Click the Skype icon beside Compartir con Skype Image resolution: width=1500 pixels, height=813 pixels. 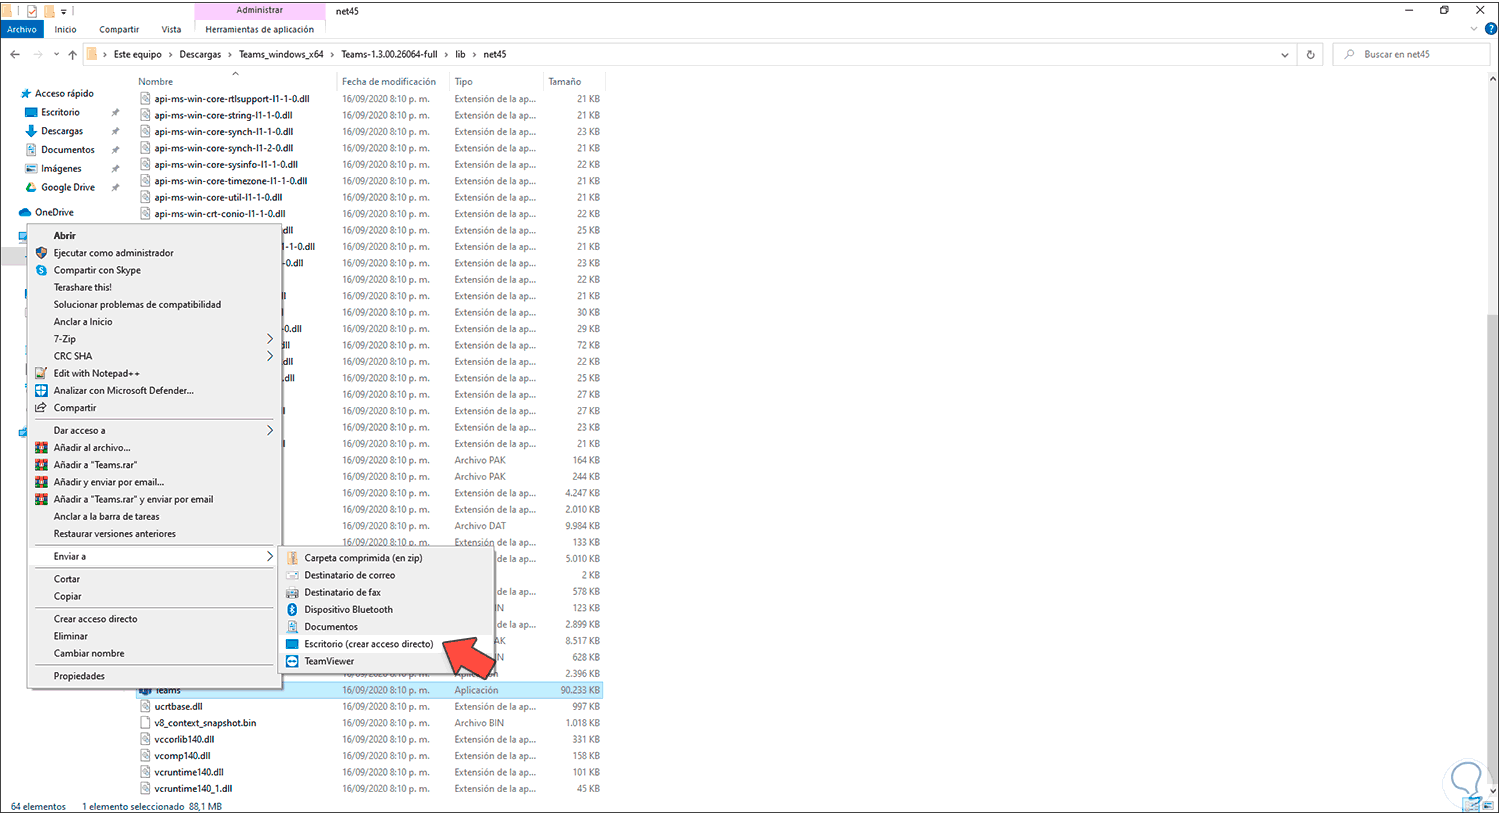41,270
